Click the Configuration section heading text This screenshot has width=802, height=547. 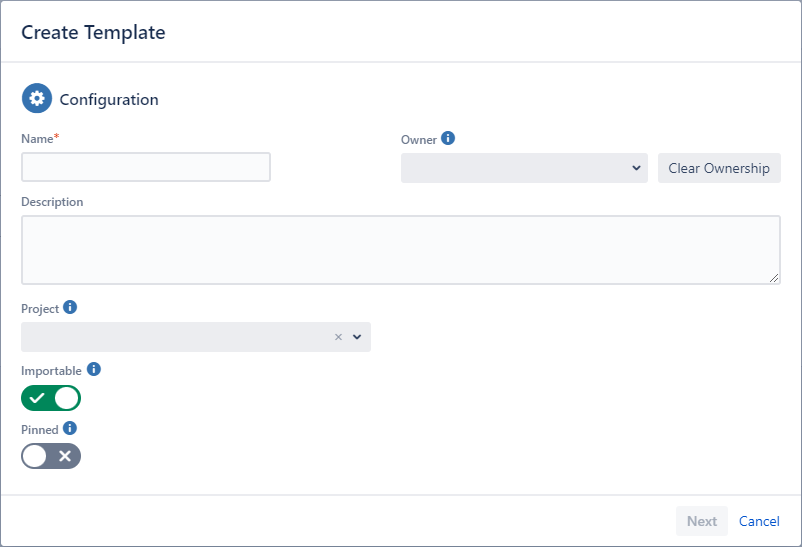pos(109,100)
